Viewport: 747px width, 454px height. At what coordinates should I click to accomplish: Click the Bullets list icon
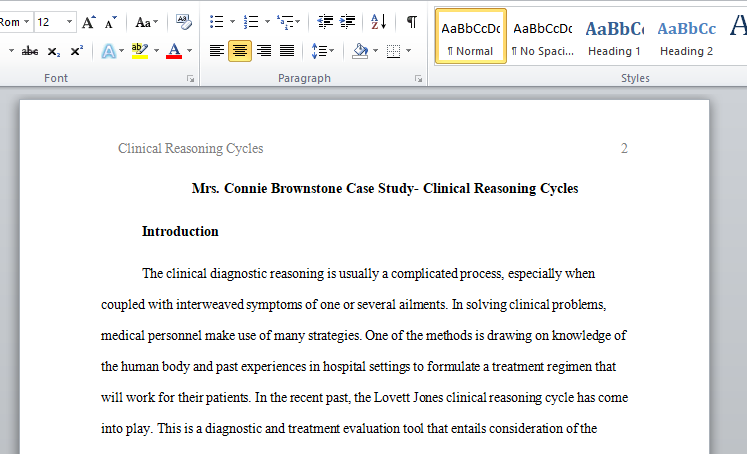(x=217, y=22)
